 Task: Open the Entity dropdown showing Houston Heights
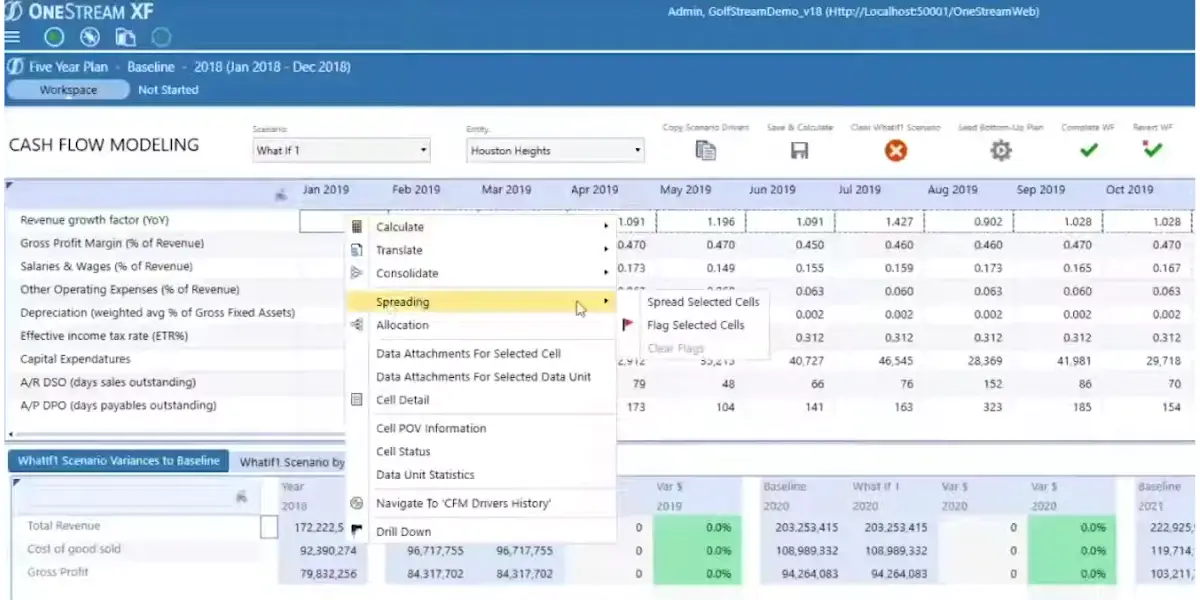555,151
